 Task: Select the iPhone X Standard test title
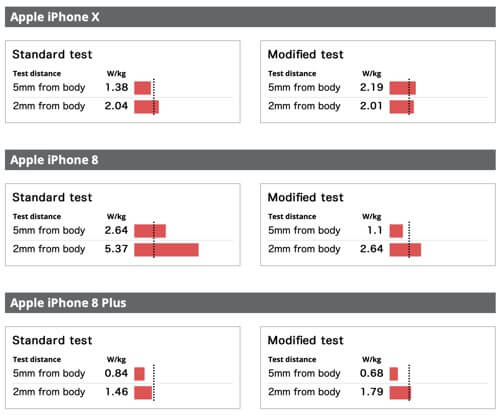pyautogui.click(x=52, y=54)
